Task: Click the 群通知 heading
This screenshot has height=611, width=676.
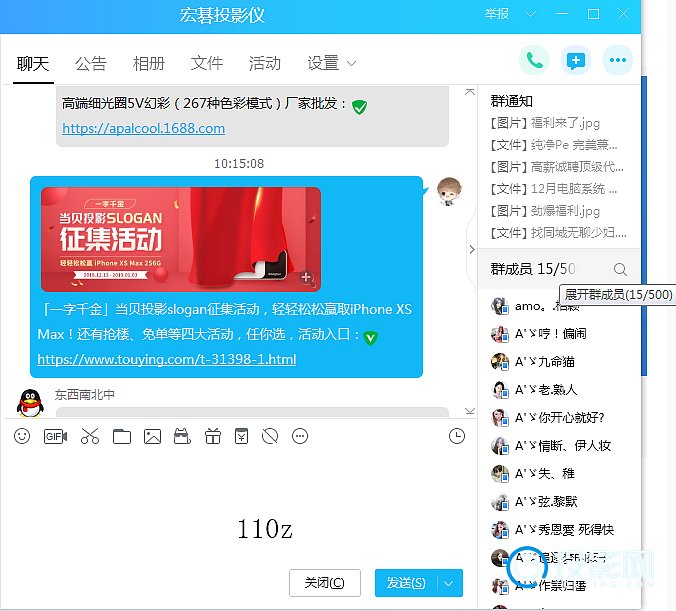Action: tap(511, 101)
